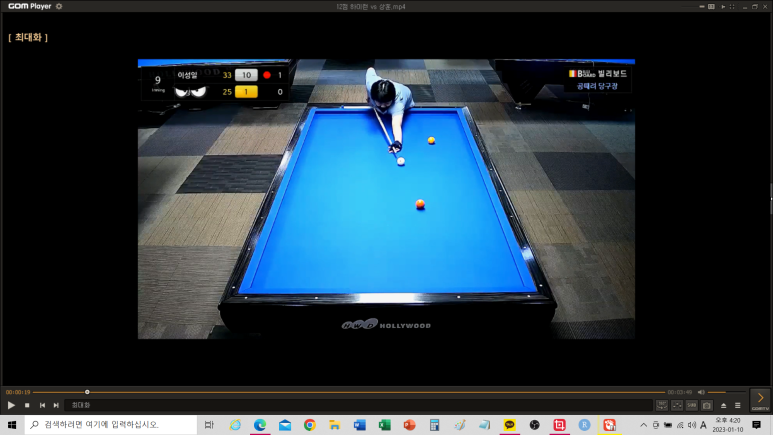The height and width of the screenshot is (435, 773).
Task: Toggle the compact skin mode icon in title bar
Action: pos(711,6)
